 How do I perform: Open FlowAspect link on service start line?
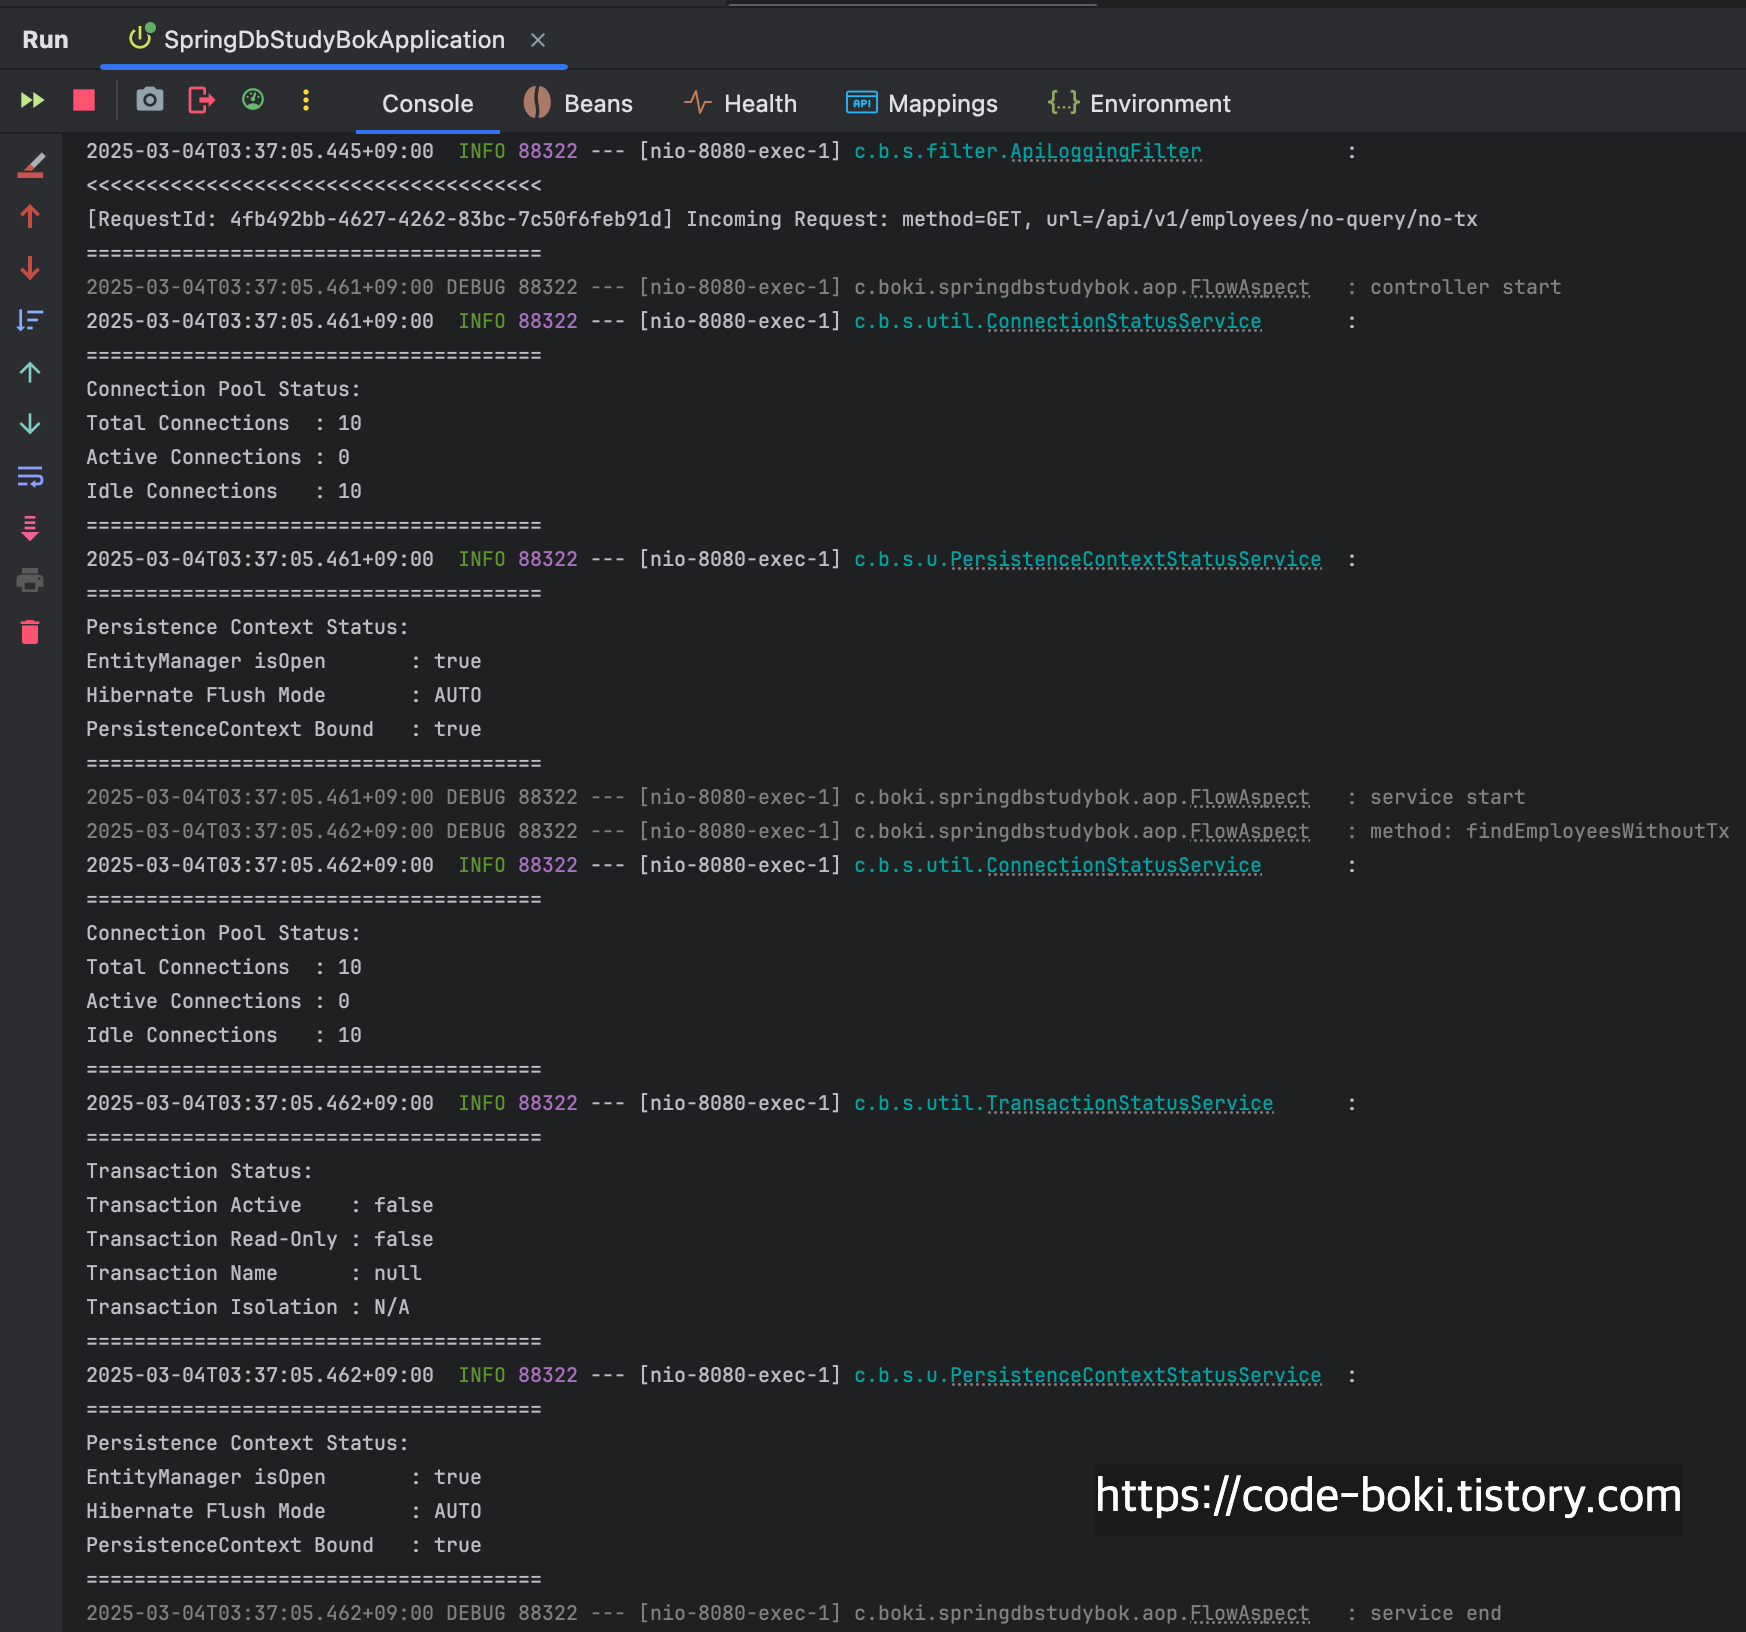[1249, 797]
